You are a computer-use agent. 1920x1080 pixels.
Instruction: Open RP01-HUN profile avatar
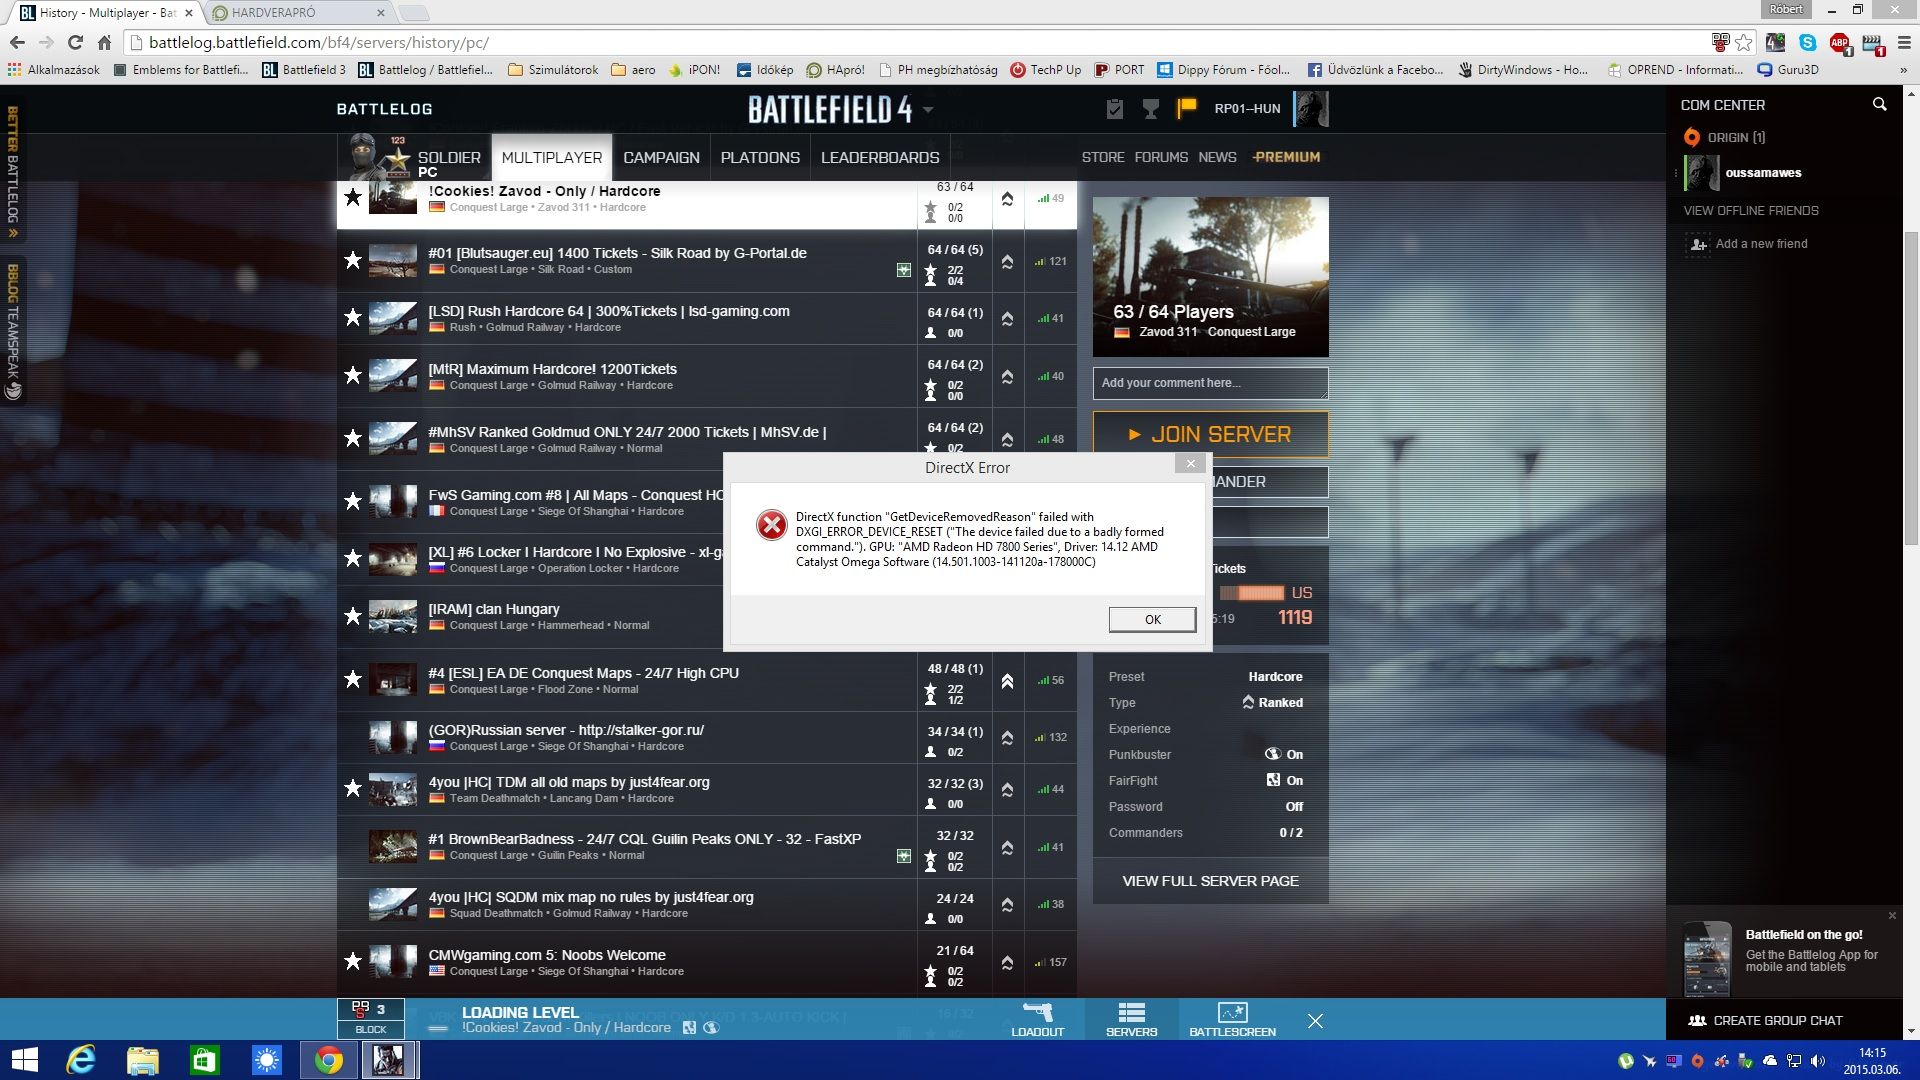coord(1311,109)
